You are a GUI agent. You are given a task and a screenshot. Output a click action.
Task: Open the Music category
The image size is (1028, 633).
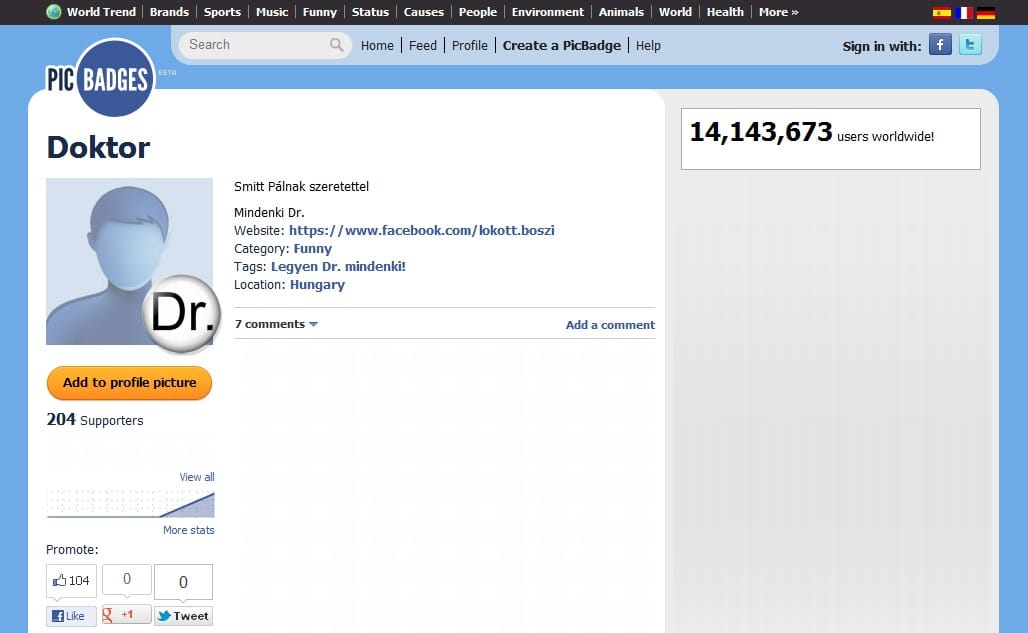(x=272, y=12)
